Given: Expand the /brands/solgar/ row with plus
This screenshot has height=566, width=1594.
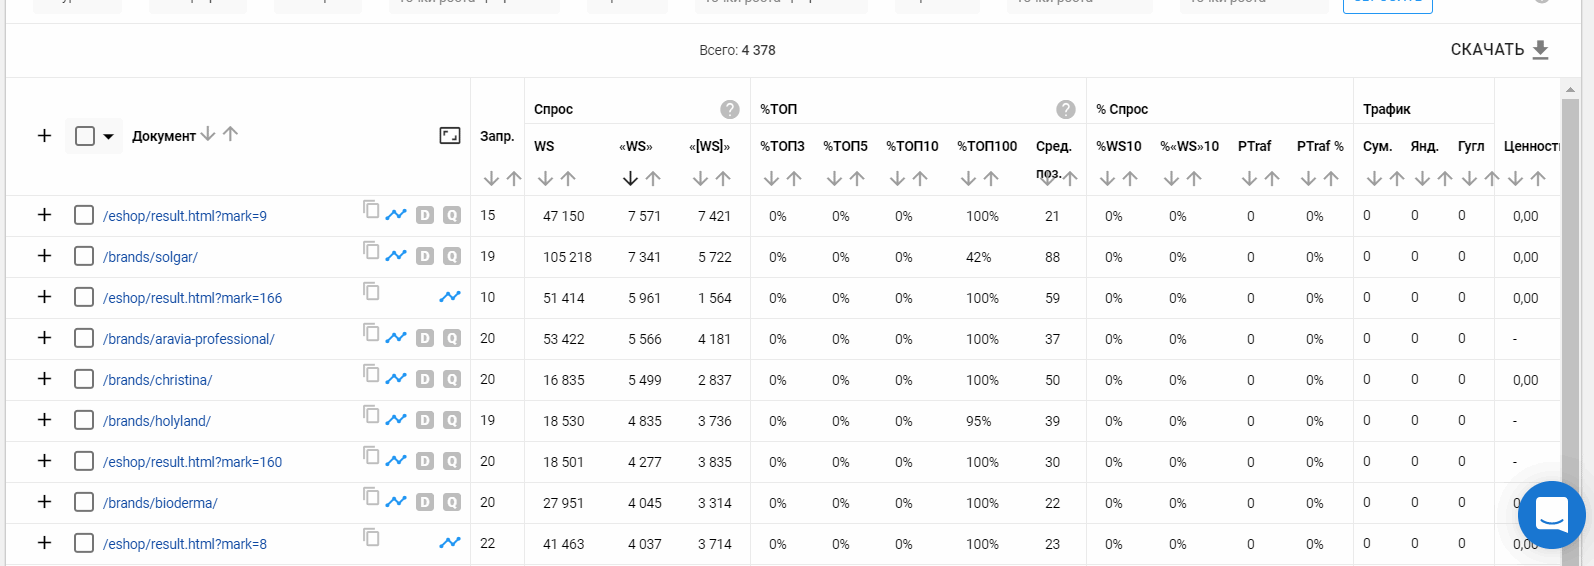Looking at the screenshot, I should (x=44, y=256).
